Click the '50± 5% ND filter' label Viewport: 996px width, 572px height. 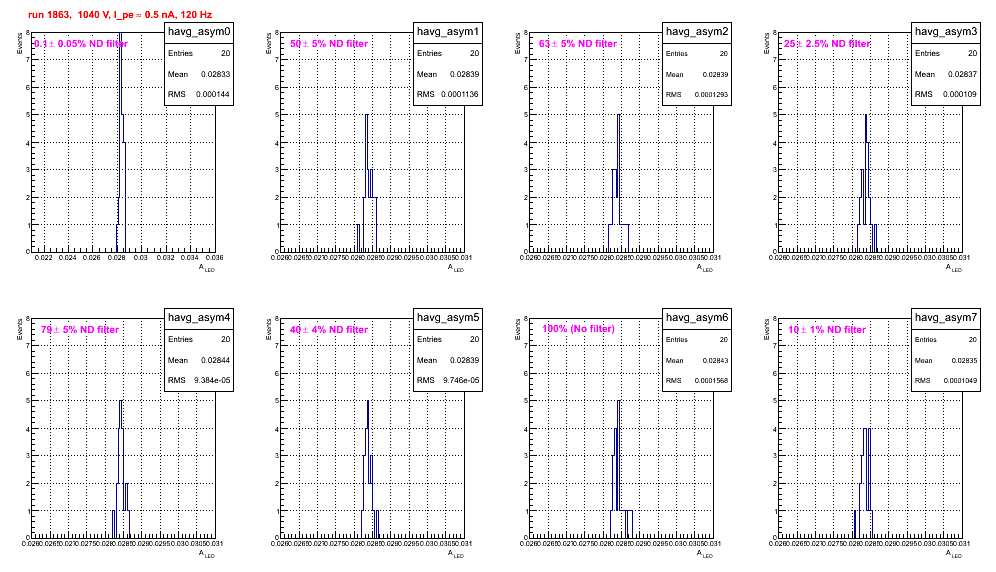(329, 44)
